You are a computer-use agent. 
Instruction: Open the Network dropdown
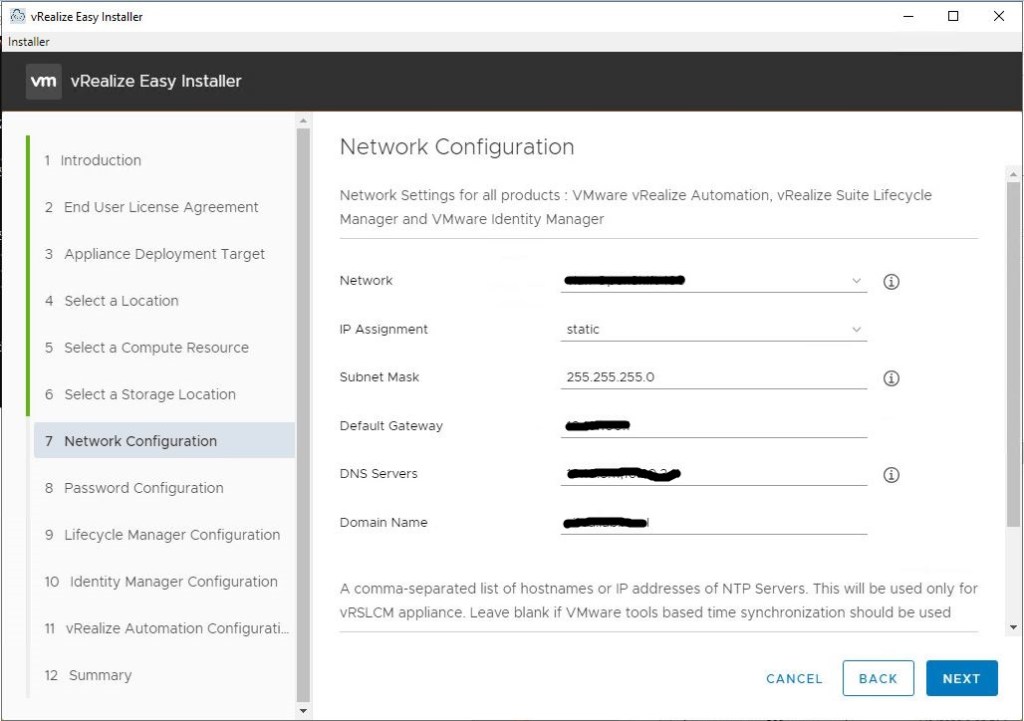pyautogui.click(x=713, y=281)
